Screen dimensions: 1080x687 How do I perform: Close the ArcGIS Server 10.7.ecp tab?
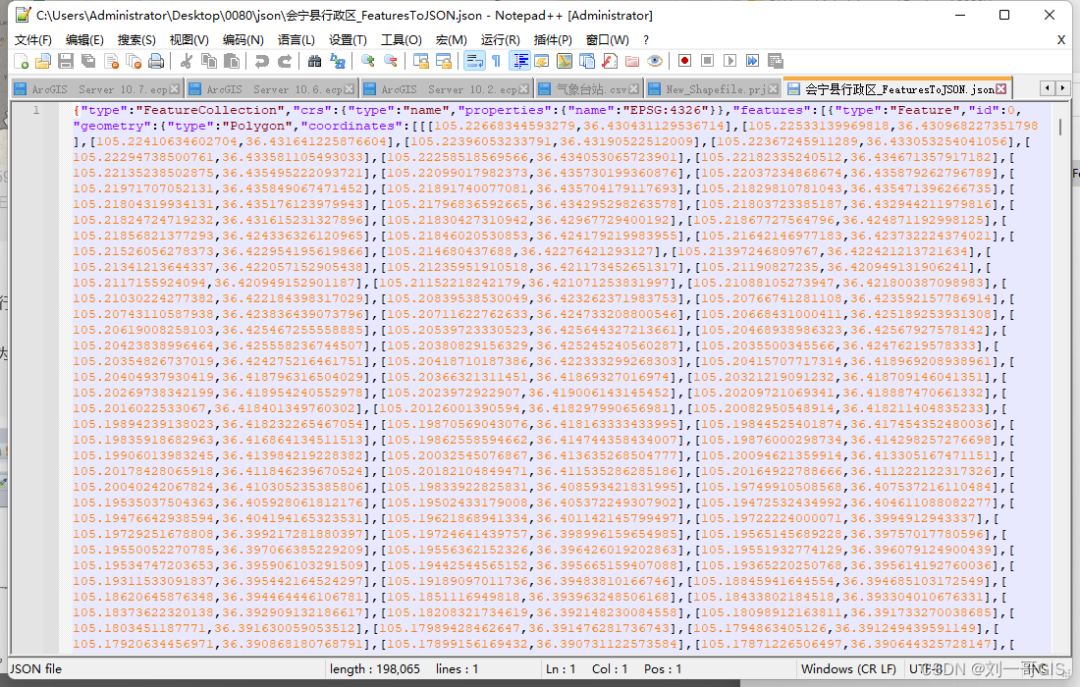pyautogui.click(x=174, y=89)
